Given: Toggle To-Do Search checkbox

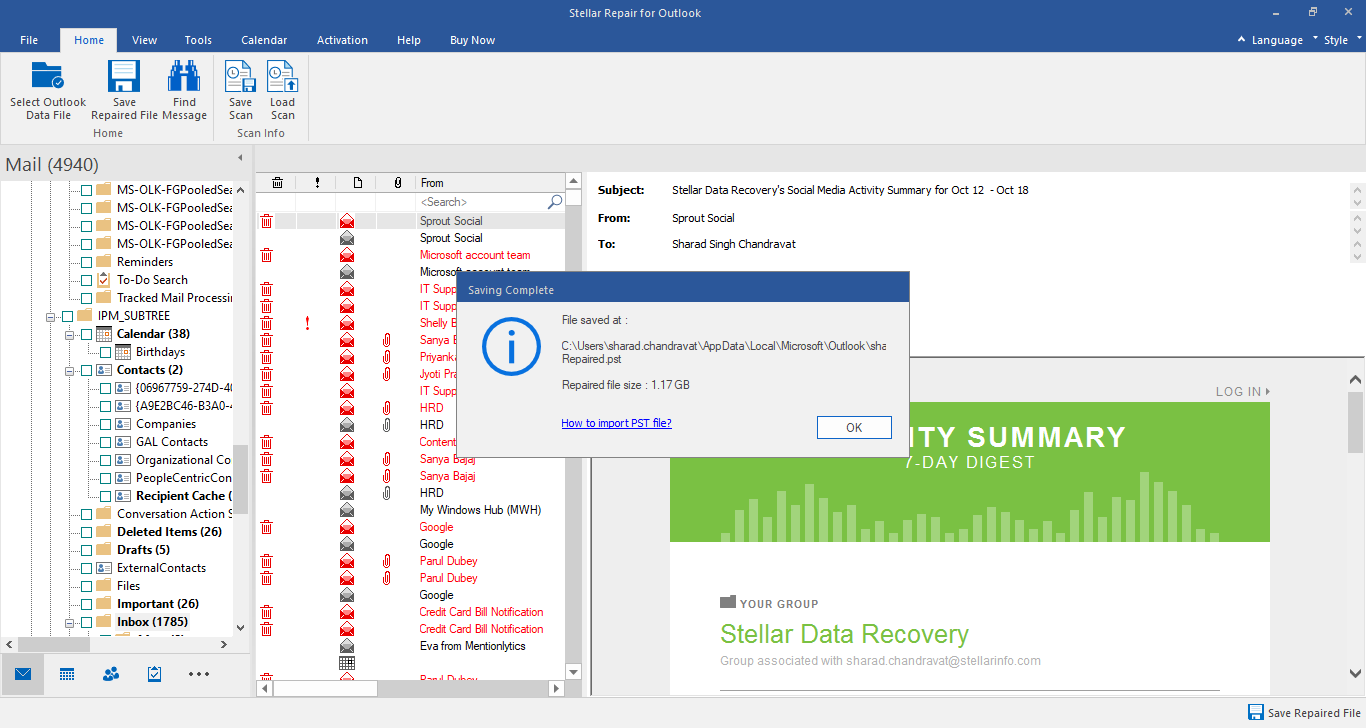Looking at the screenshot, I should pos(86,280).
